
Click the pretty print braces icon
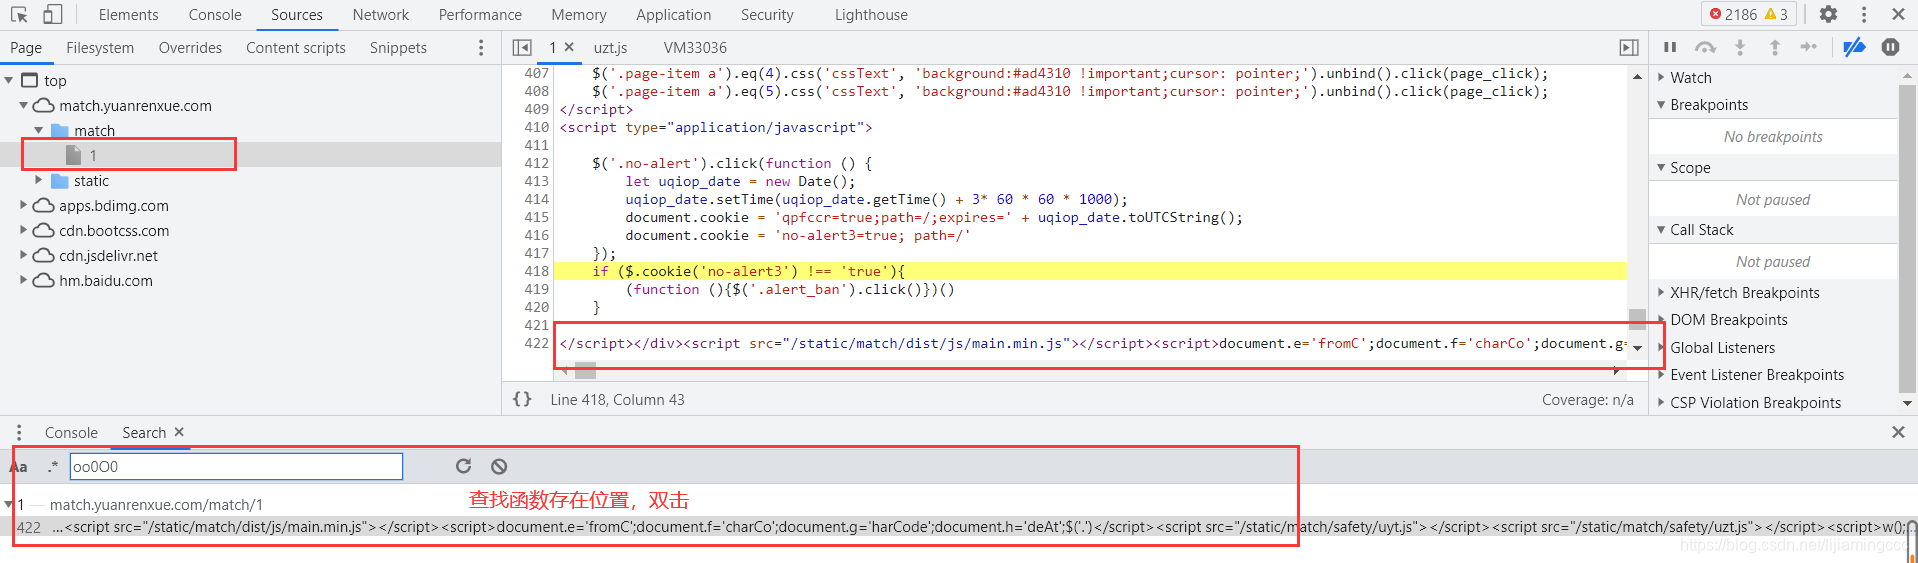pyautogui.click(x=522, y=399)
